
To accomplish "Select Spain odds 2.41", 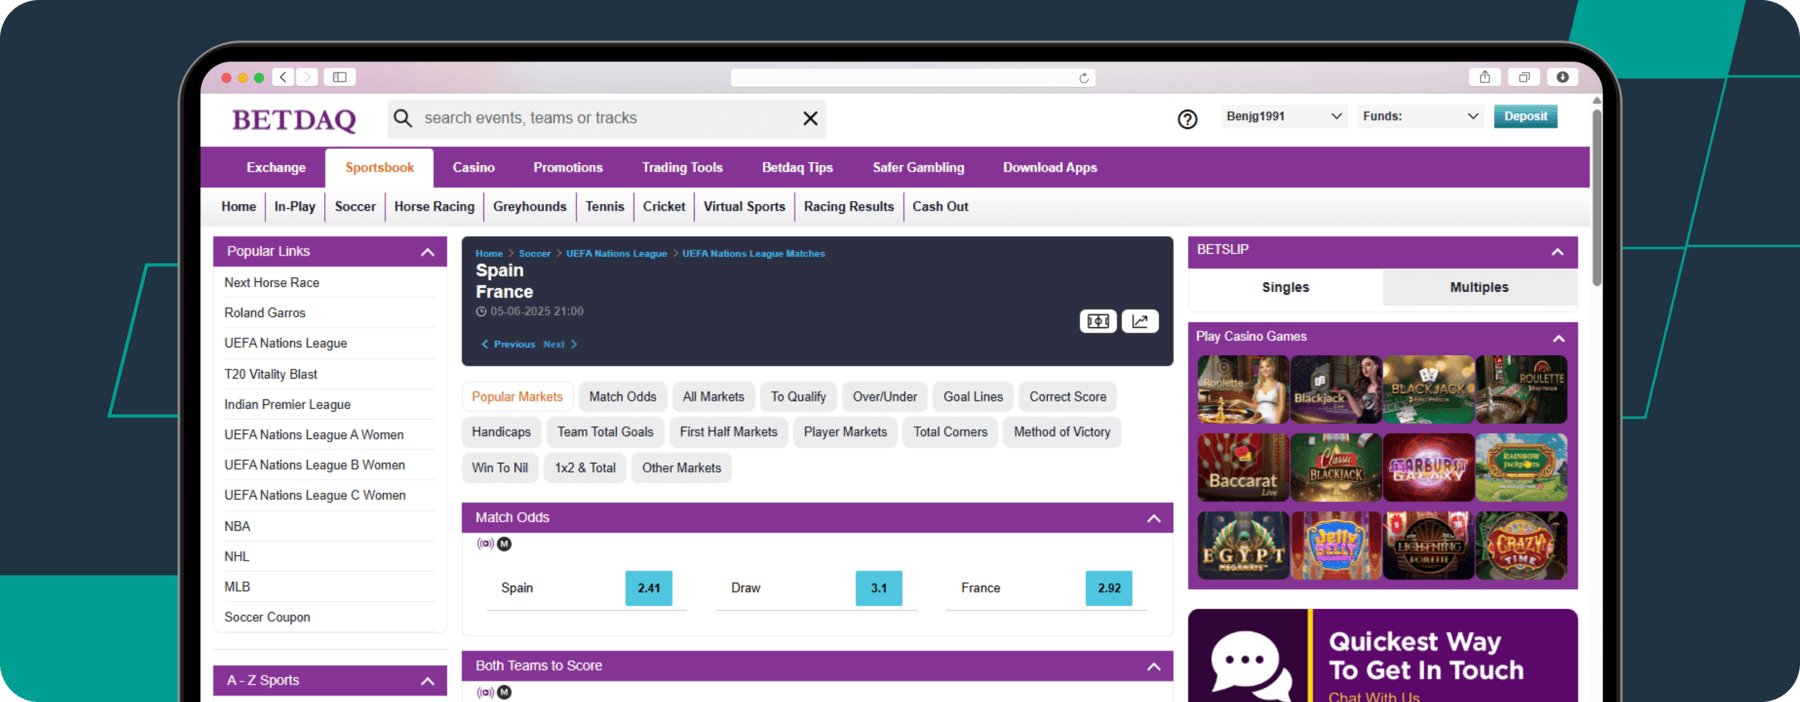I will pos(649,588).
